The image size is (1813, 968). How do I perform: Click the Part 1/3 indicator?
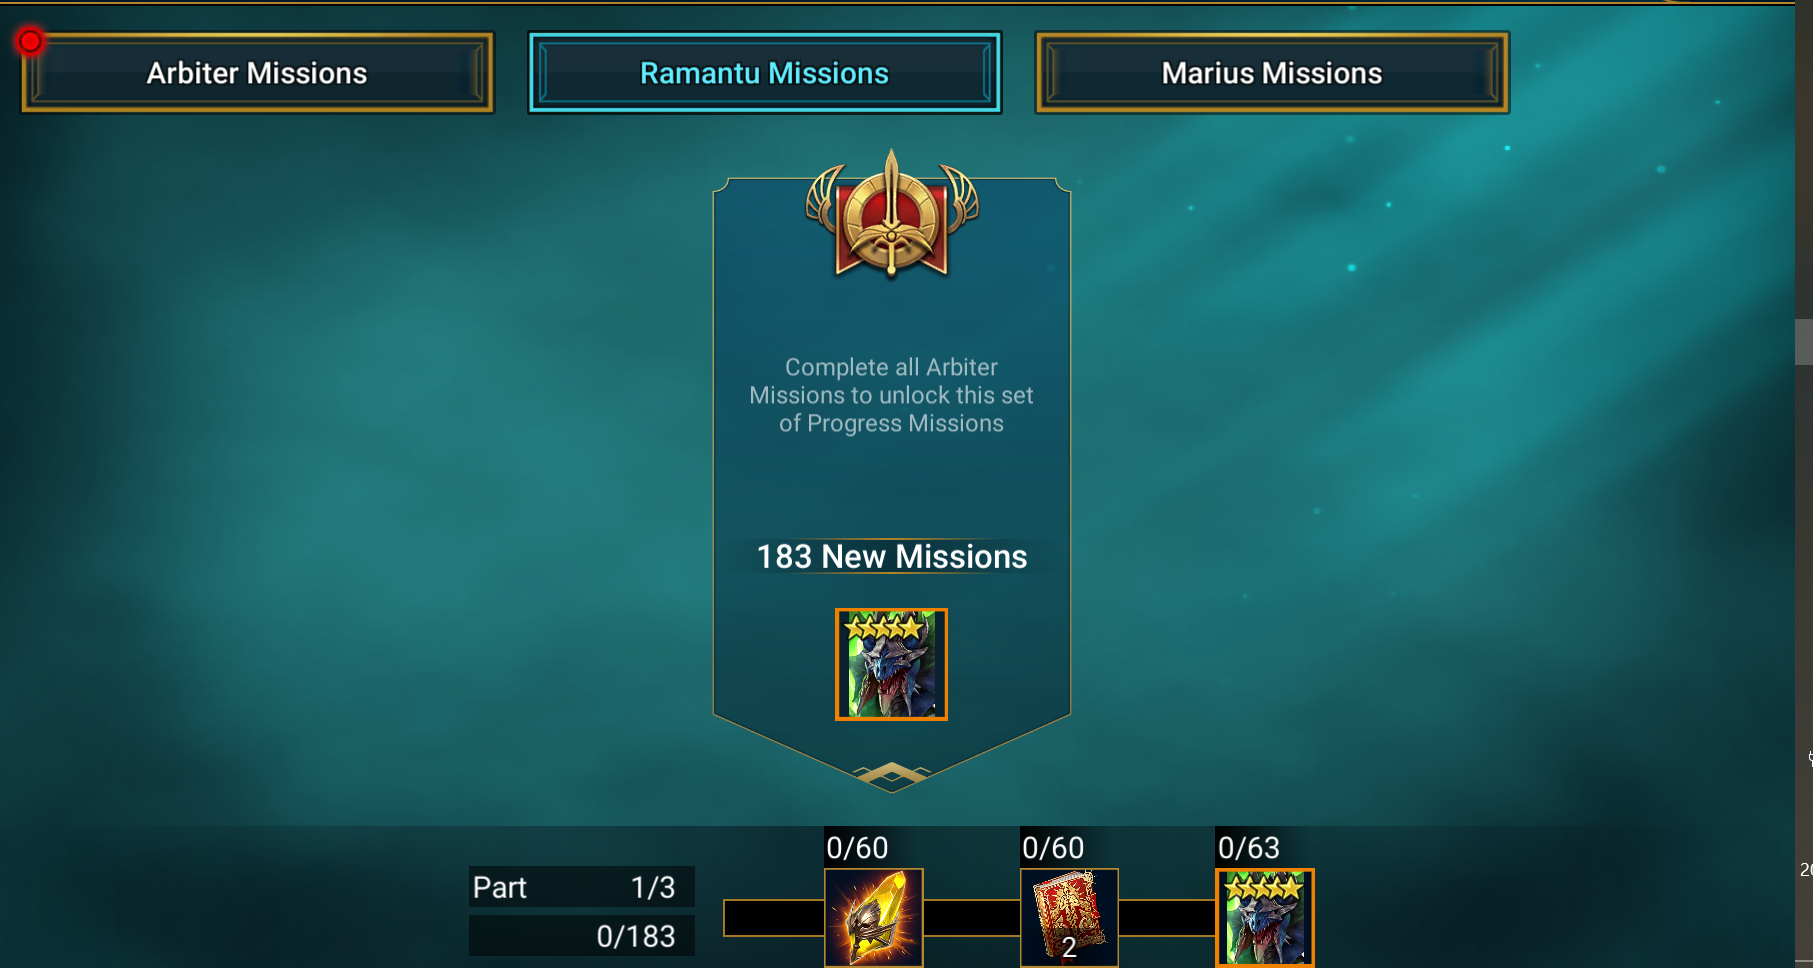(581, 887)
